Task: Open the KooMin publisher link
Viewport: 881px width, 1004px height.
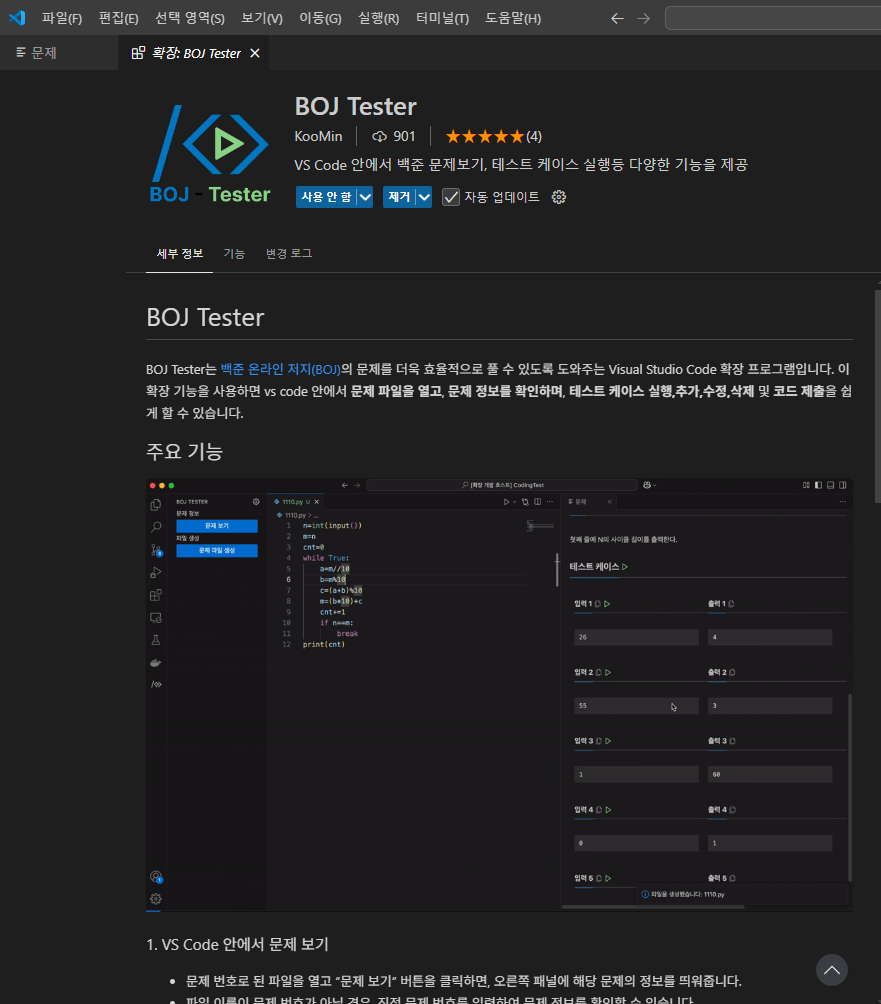Action: coord(318,136)
